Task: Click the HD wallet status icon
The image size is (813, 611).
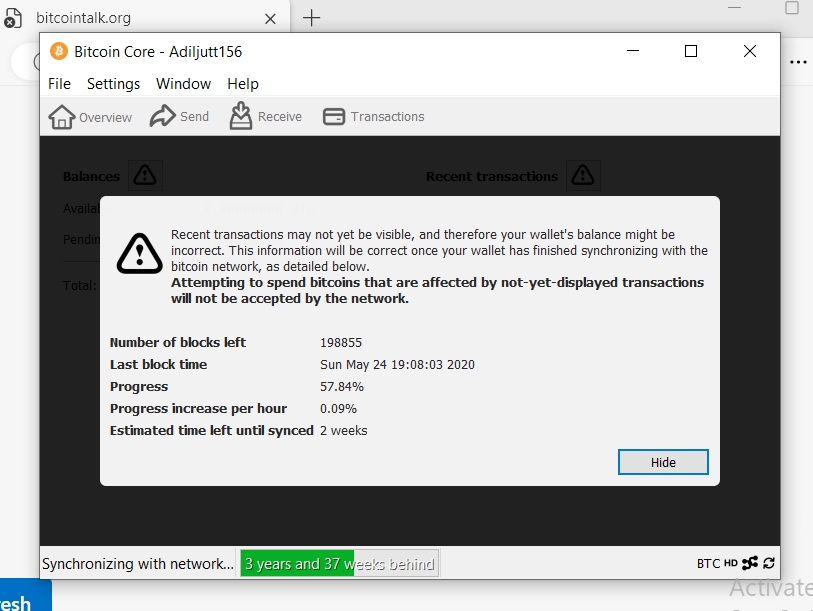Action: point(731,563)
